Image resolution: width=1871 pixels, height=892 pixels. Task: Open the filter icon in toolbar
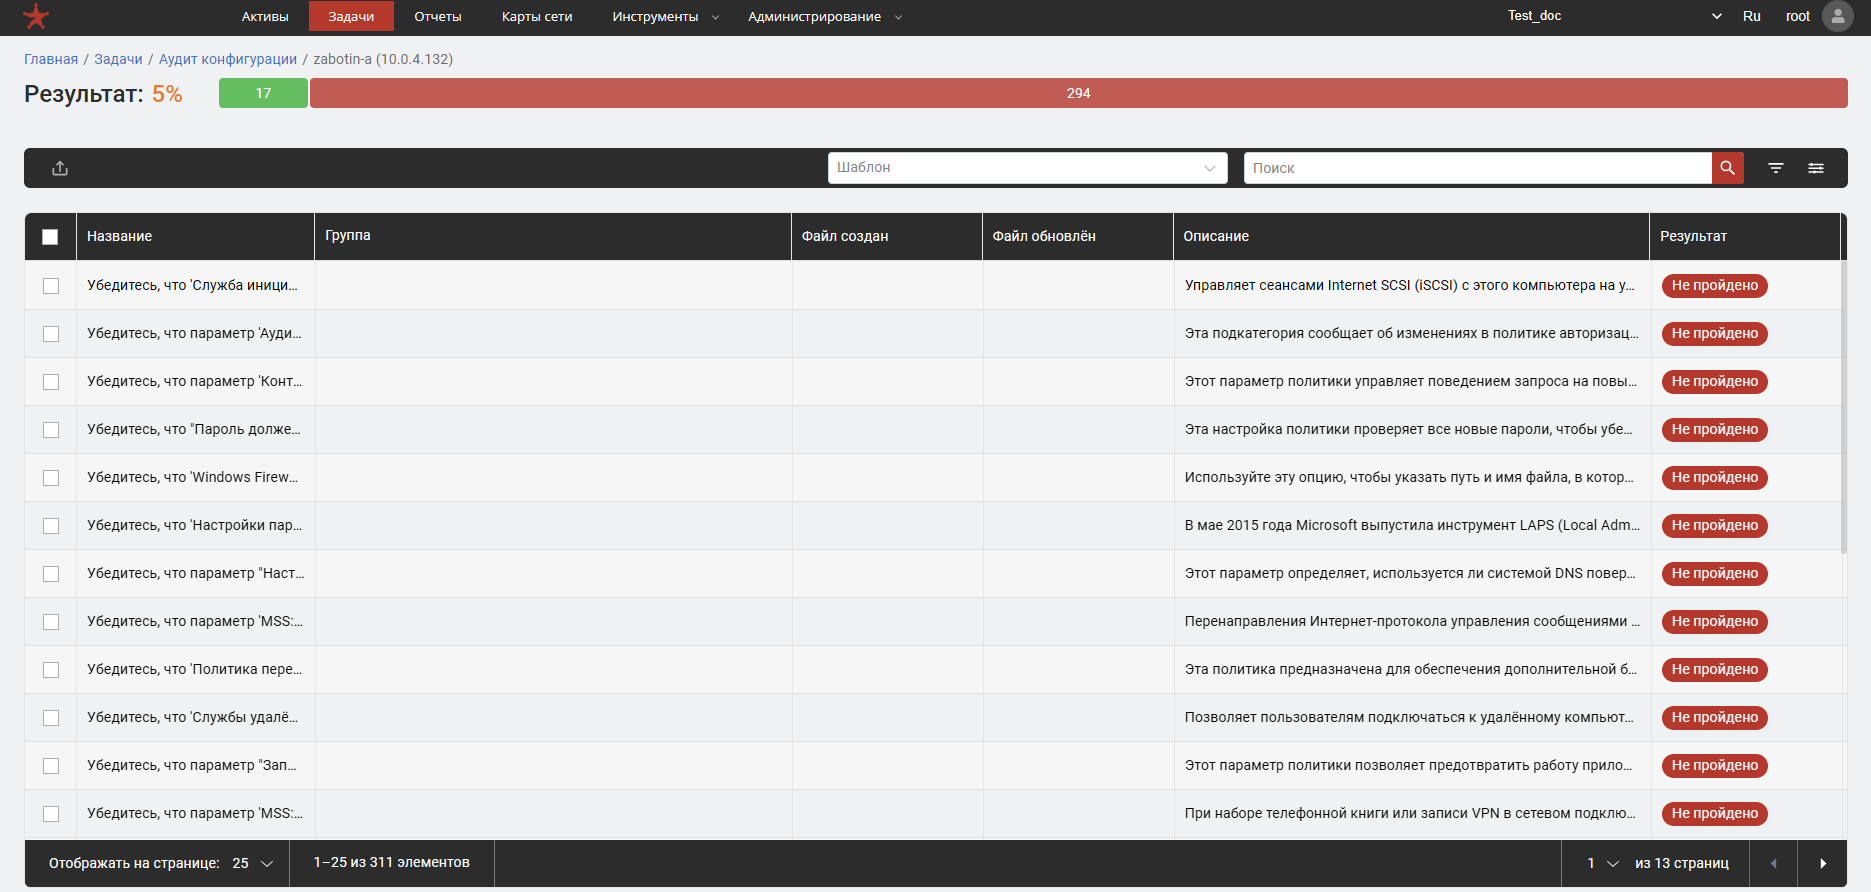point(1775,168)
